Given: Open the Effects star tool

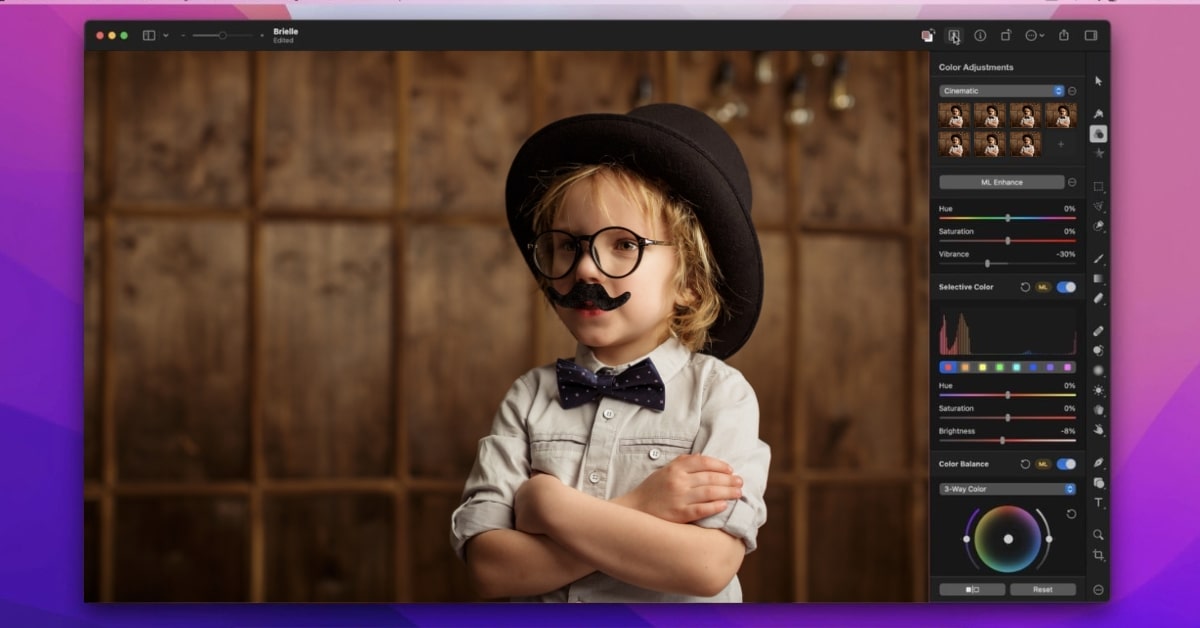Looking at the screenshot, I should click(x=1098, y=154).
